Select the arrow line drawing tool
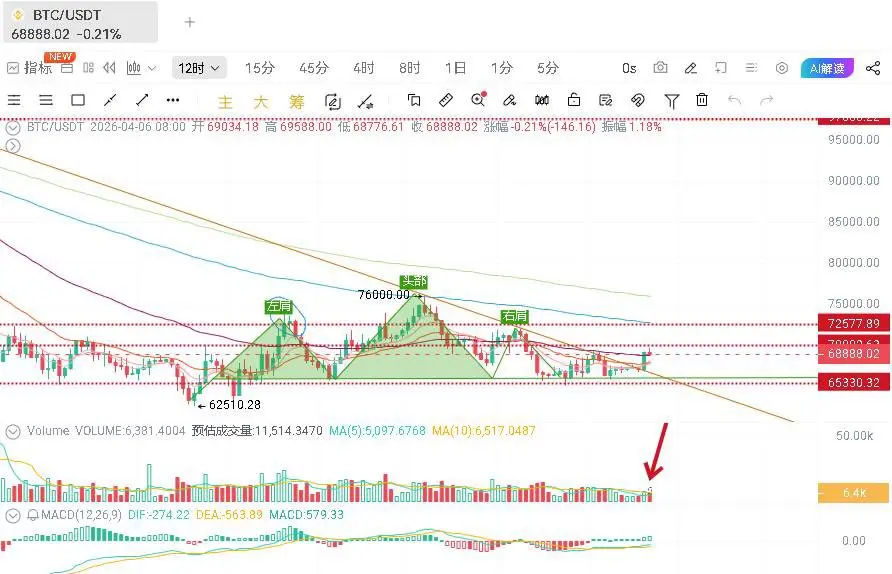This screenshot has height=574, width=892. click(x=142, y=101)
